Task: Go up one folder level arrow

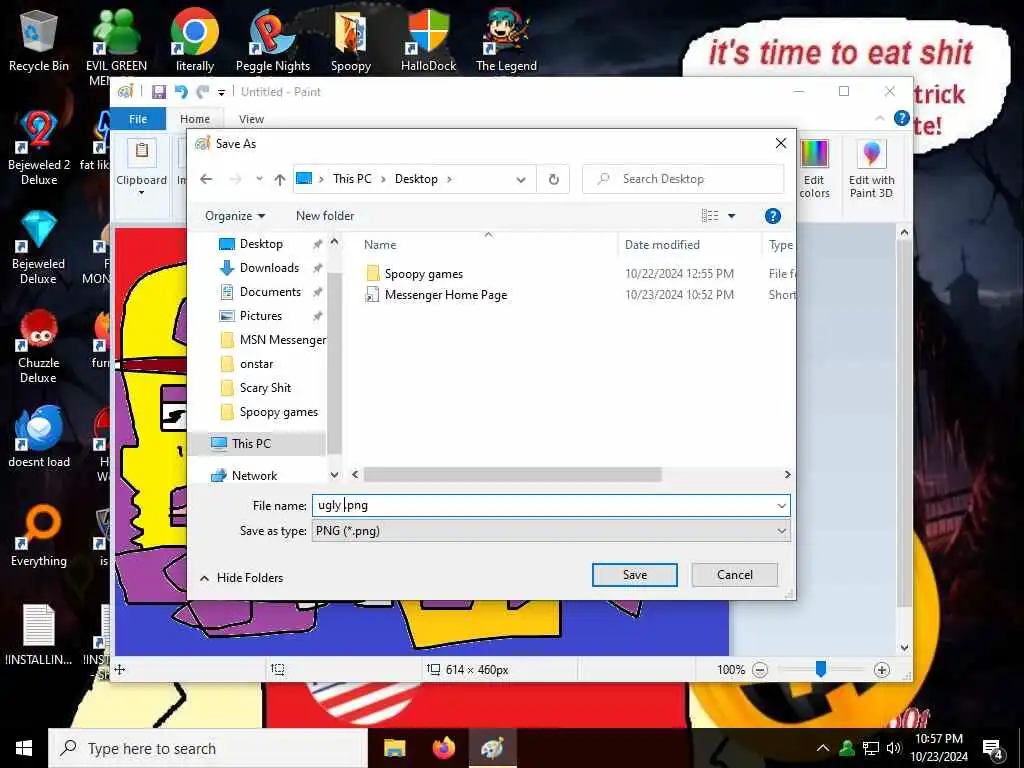Action: tap(280, 179)
